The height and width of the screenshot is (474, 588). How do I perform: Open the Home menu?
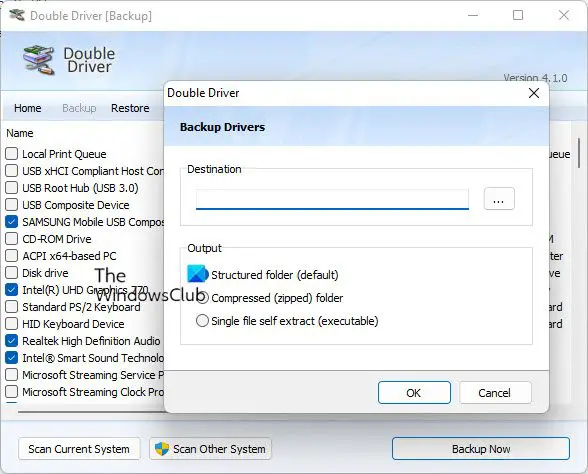[x=28, y=108]
